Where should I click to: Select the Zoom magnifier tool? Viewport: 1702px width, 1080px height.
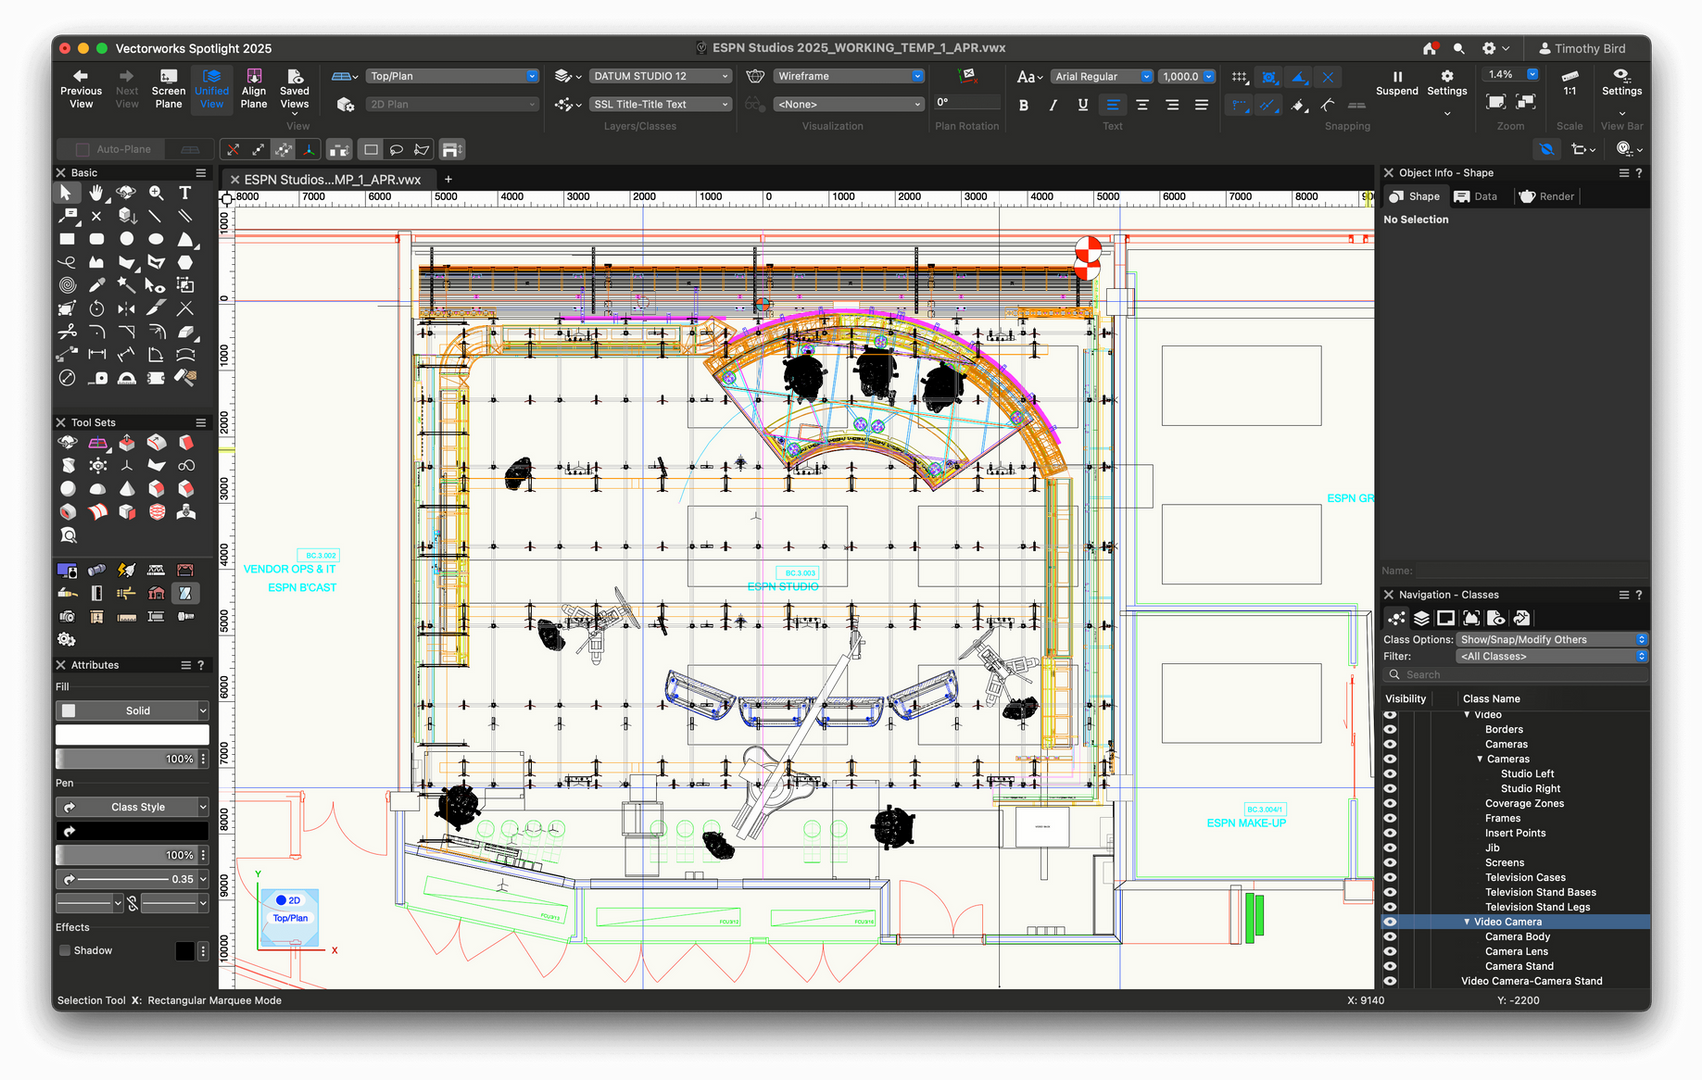point(156,192)
